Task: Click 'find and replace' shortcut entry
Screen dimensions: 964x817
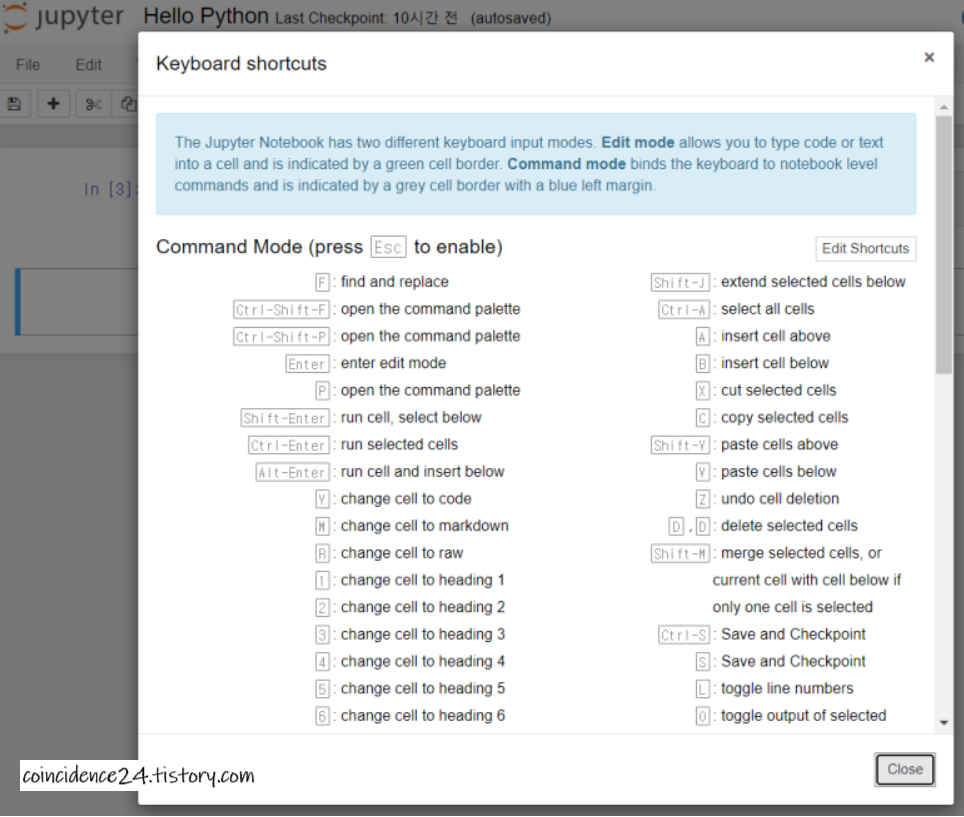Action: [x=395, y=282]
